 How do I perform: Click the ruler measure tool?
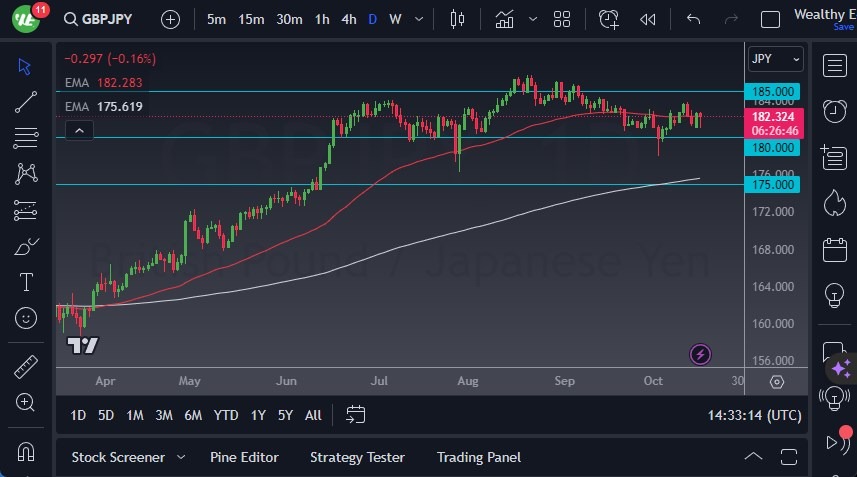(26, 366)
